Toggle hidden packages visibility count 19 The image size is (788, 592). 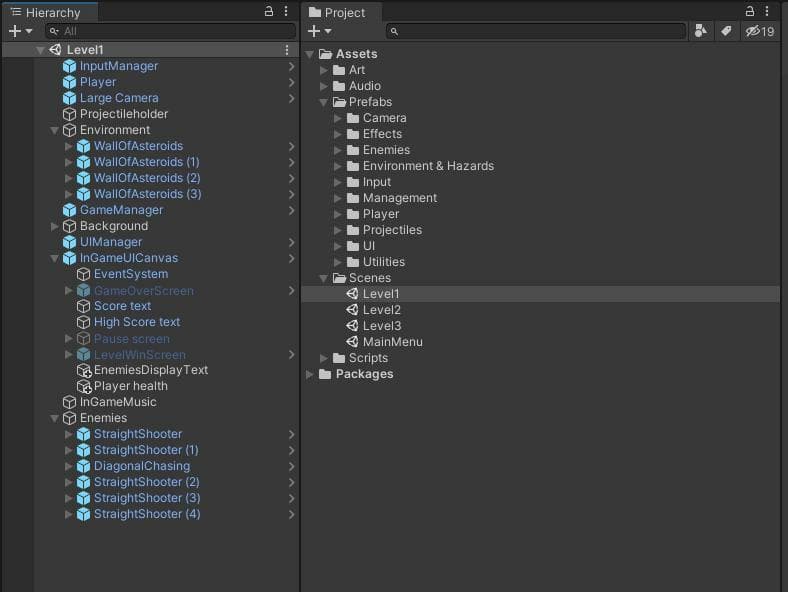[x=760, y=32]
